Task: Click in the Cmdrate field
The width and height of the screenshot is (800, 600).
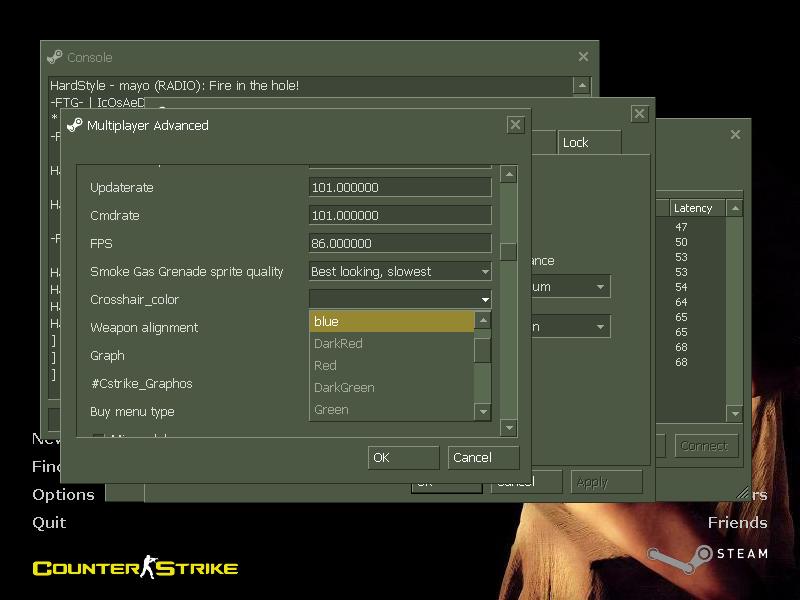Action: (400, 215)
